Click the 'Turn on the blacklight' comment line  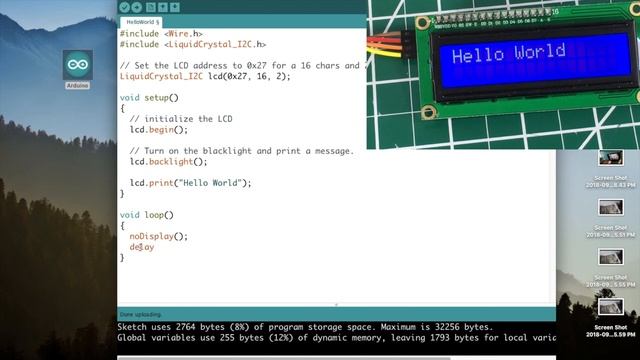click(x=242, y=151)
